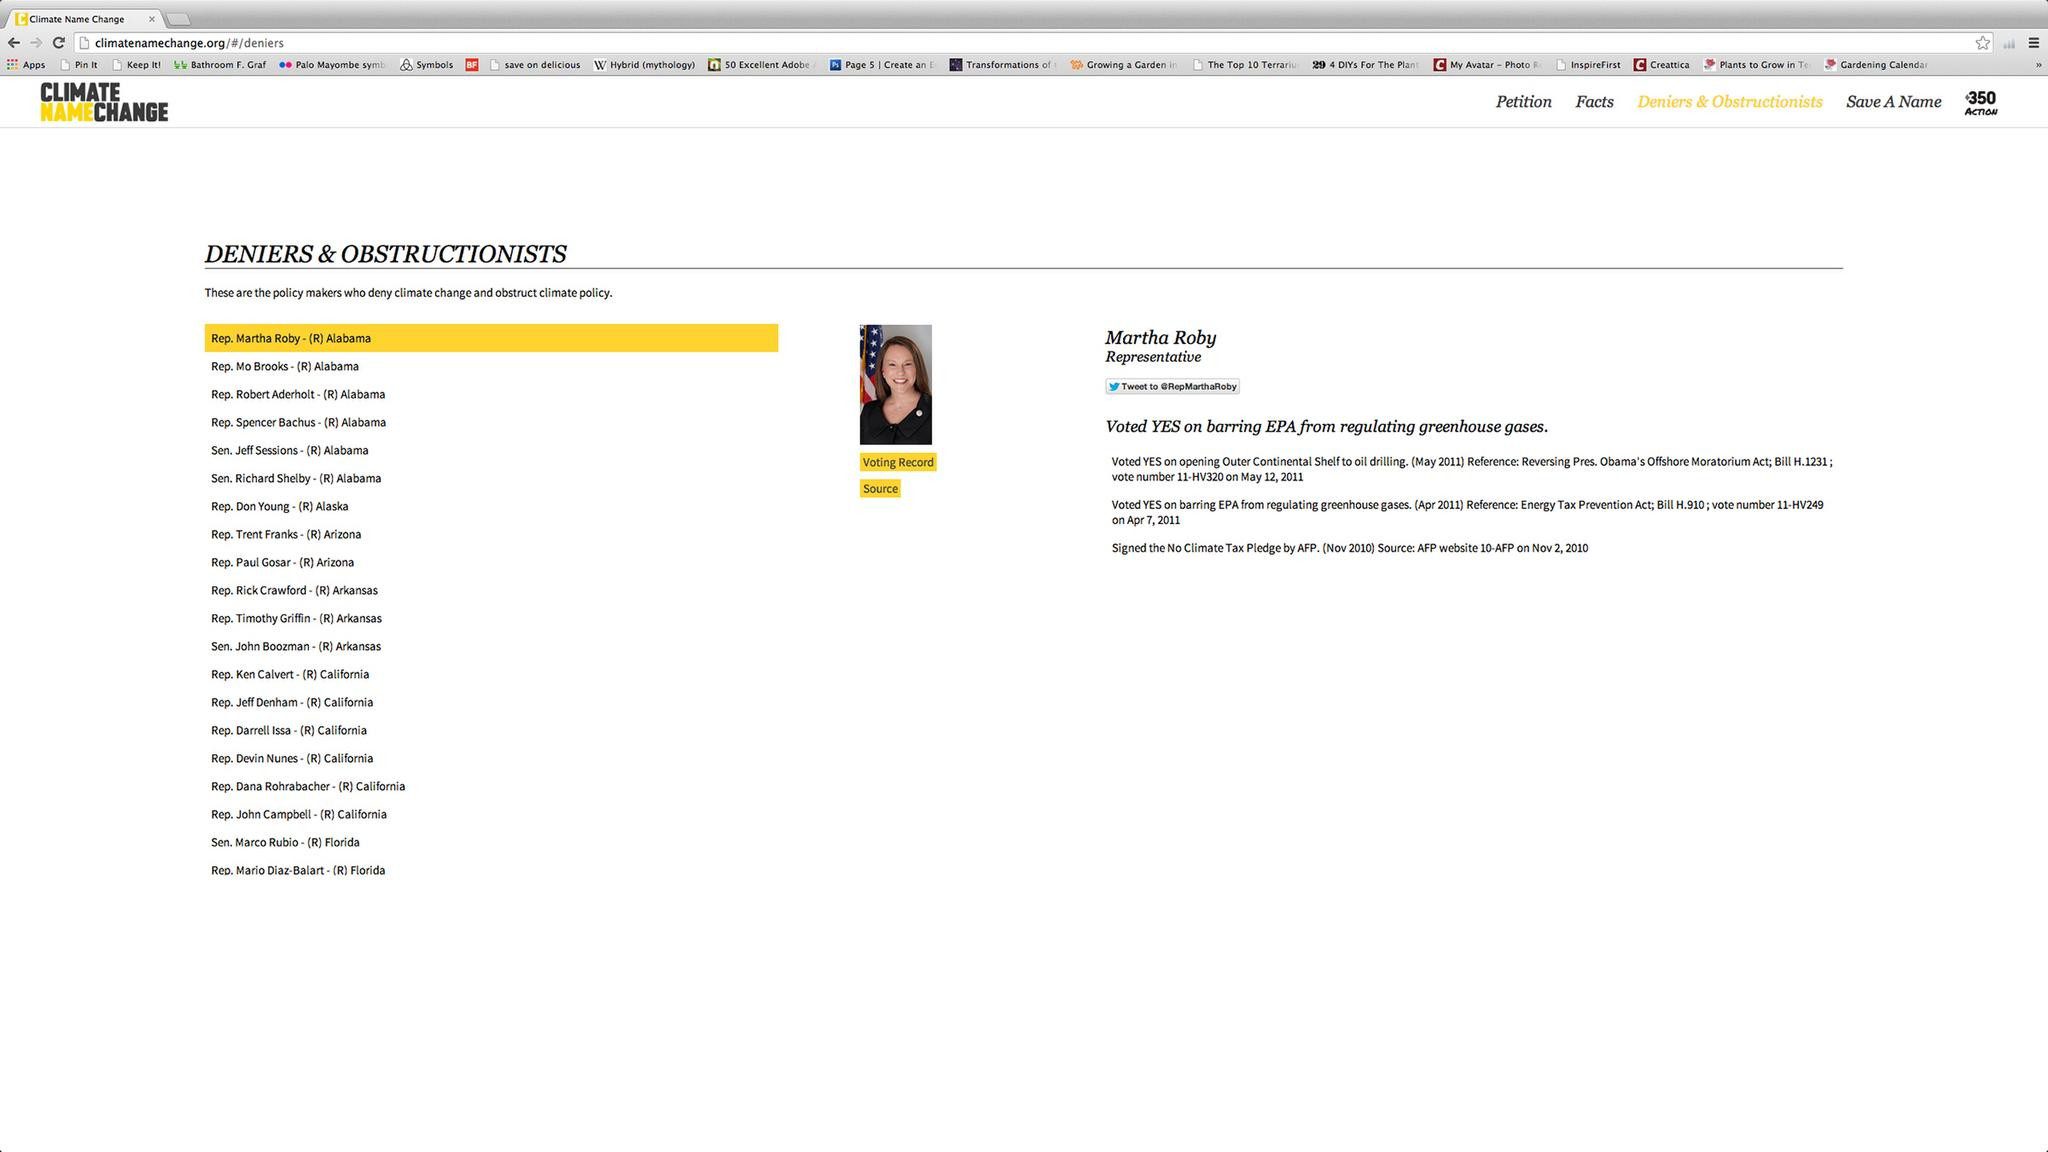Viewport: 2048px width, 1152px height.
Task: Open the 50 Excellent Adobe bookmark
Action: (x=761, y=65)
